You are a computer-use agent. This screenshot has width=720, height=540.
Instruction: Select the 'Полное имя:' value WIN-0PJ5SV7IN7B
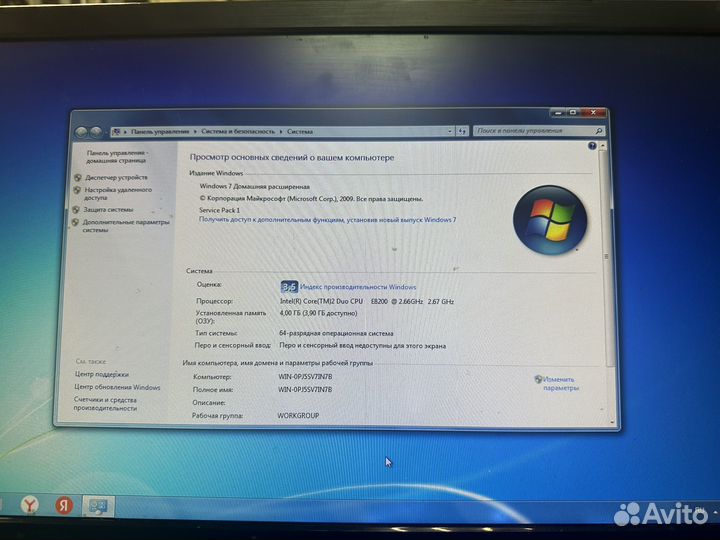click(305, 389)
